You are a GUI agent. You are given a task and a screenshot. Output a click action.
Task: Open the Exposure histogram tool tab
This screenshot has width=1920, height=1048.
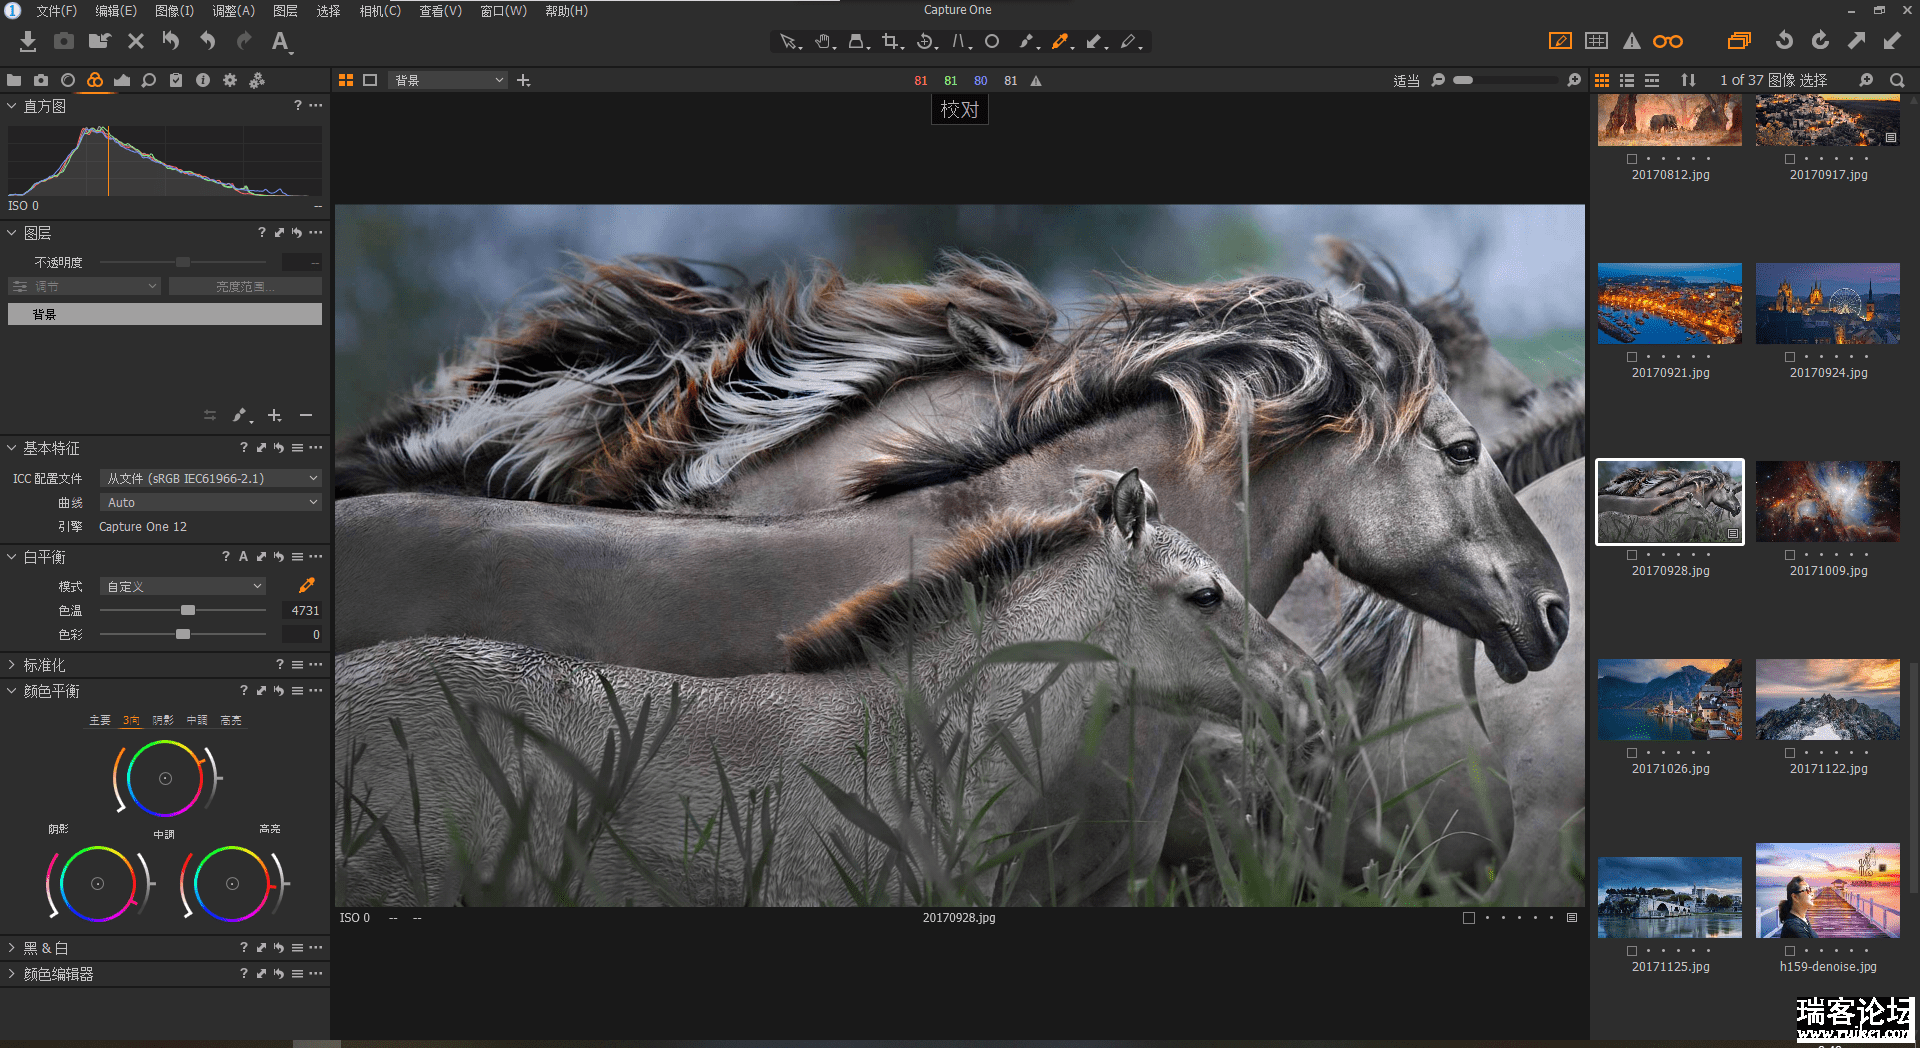122,80
